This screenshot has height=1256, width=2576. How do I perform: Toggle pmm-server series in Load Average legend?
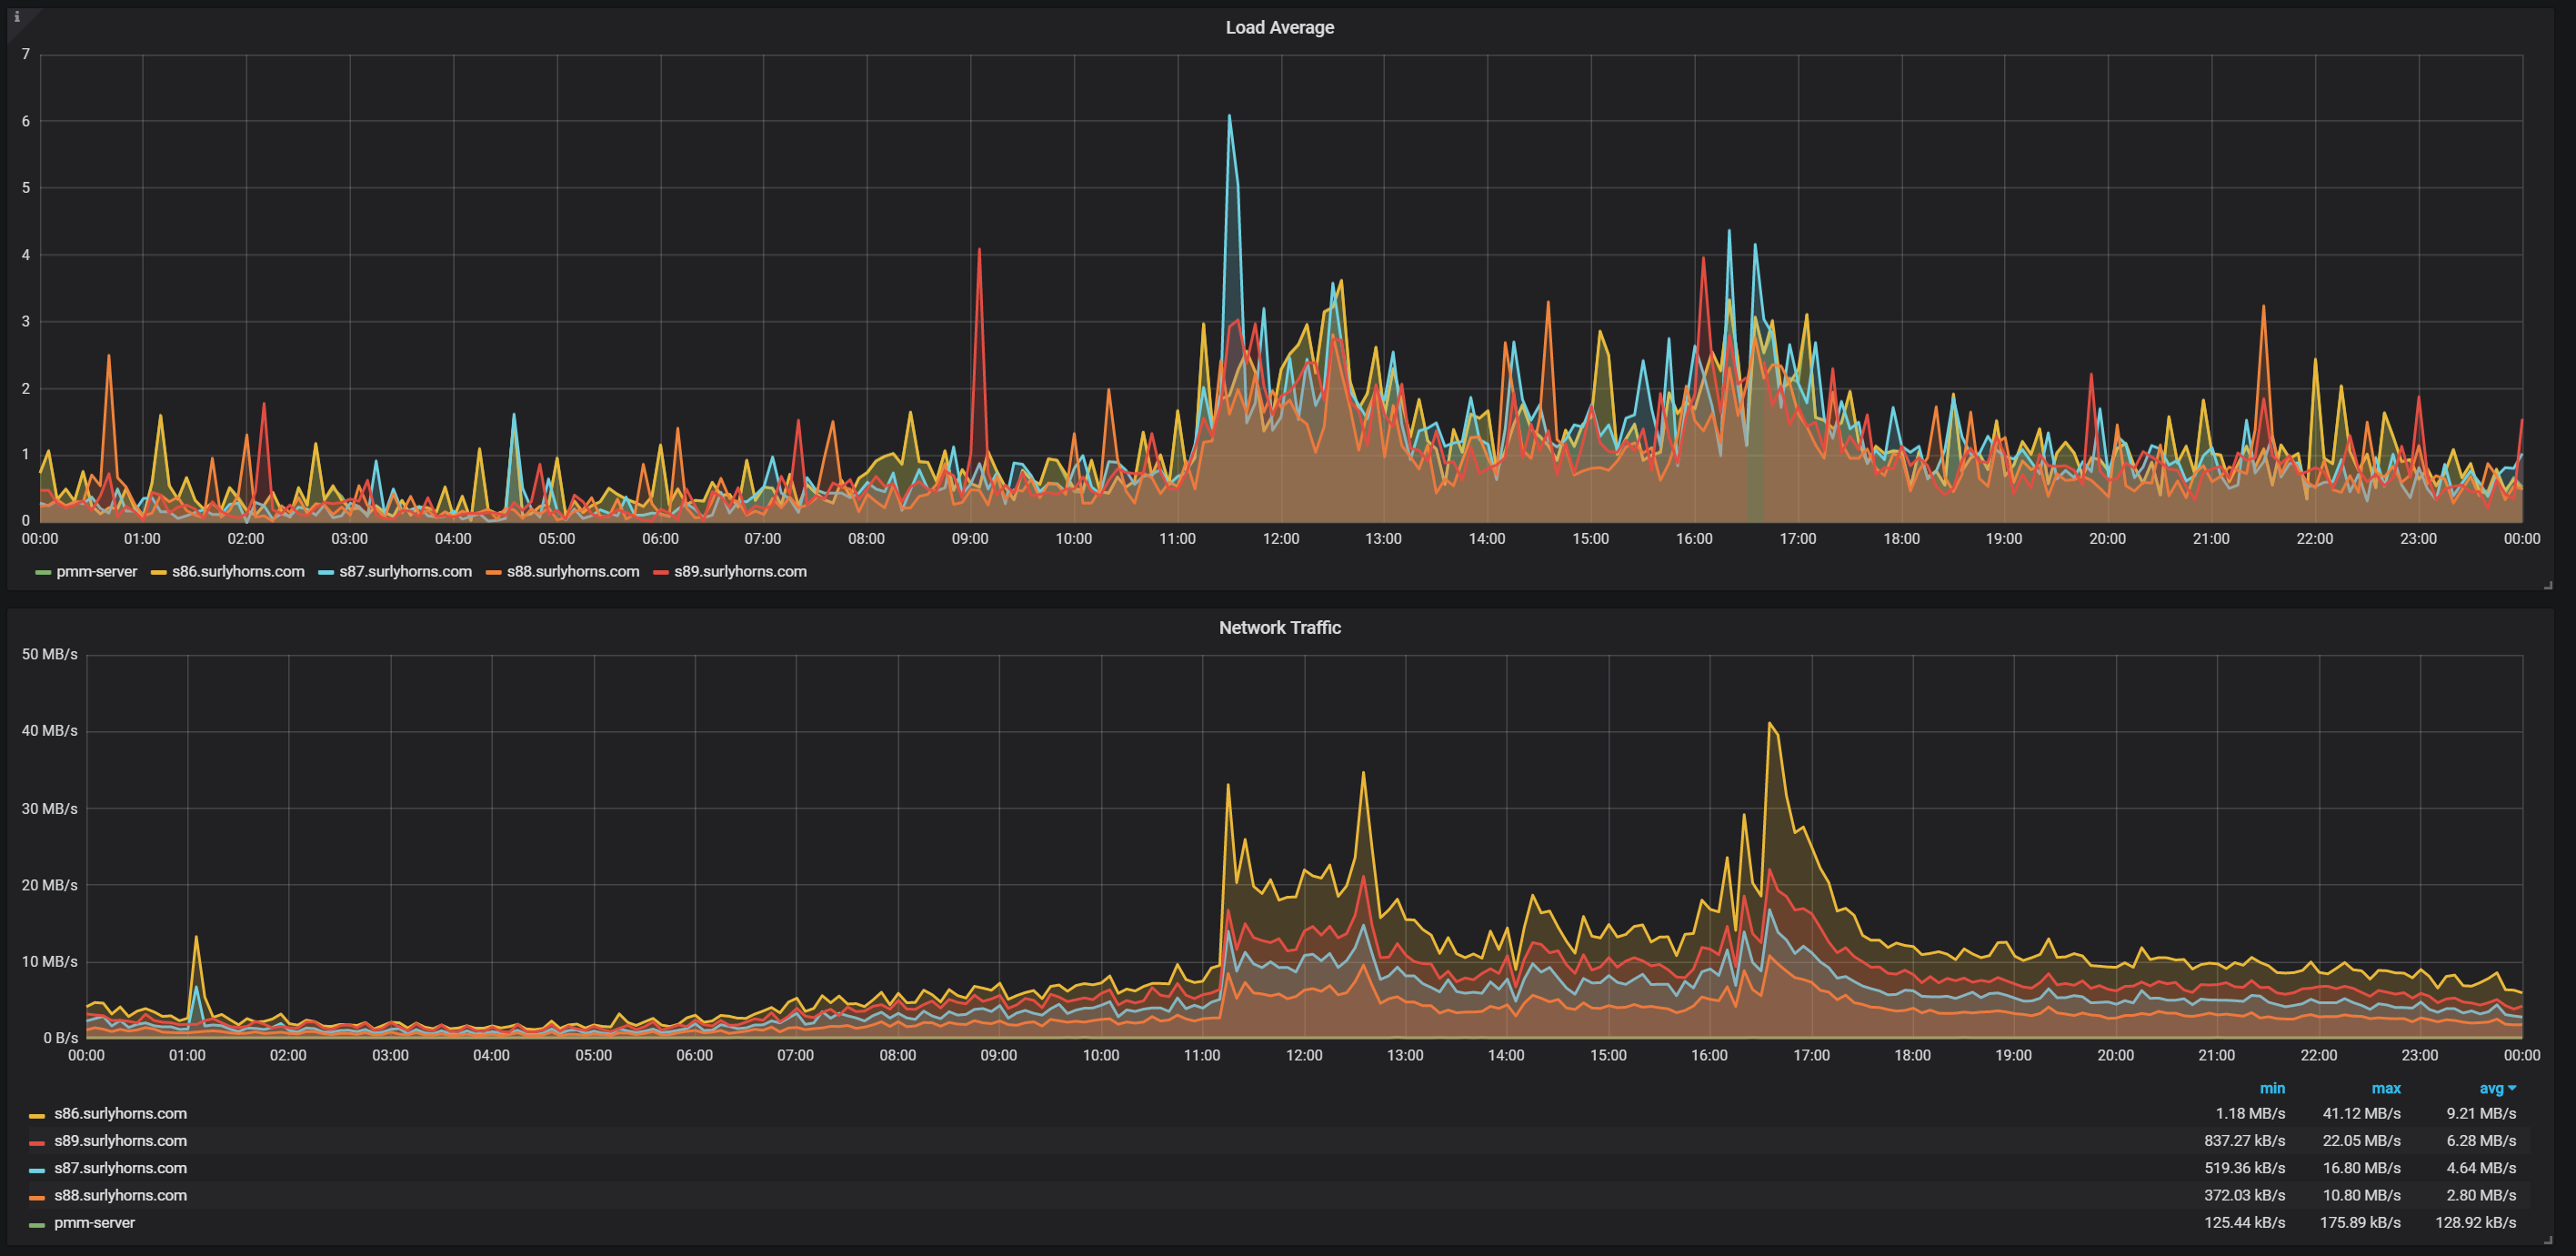[96, 572]
